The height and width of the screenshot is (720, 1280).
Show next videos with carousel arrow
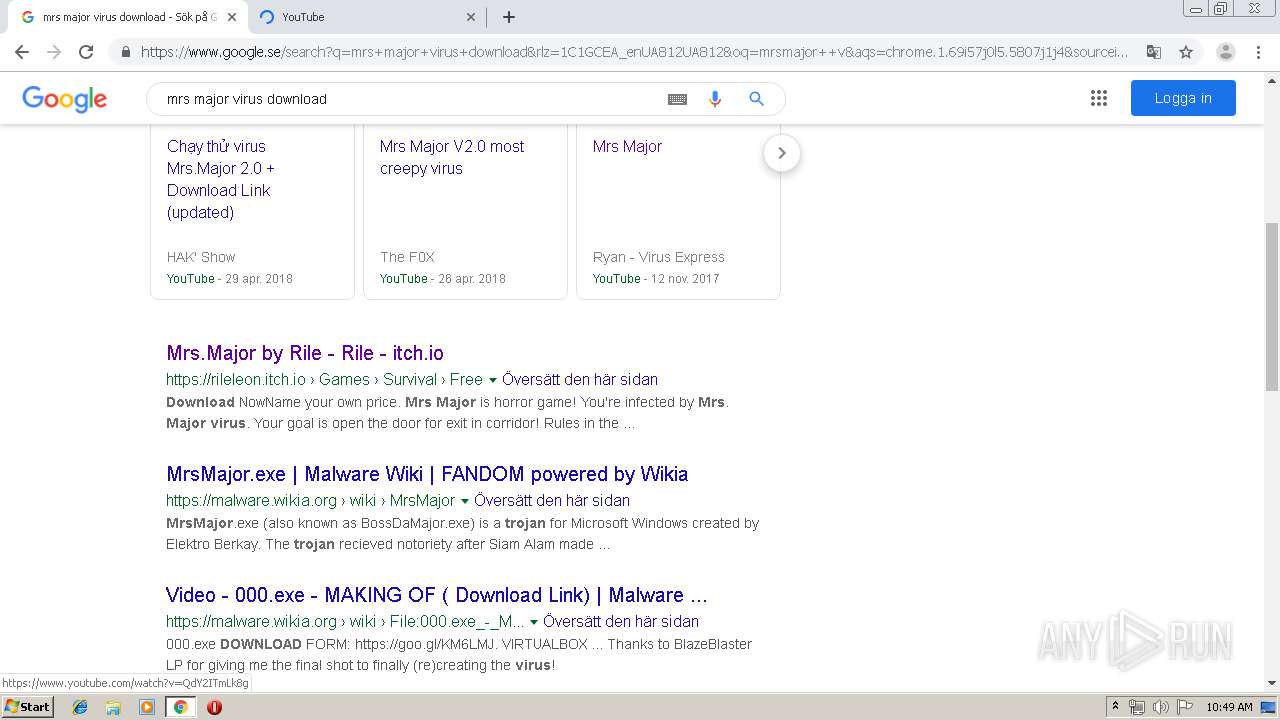coord(782,153)
